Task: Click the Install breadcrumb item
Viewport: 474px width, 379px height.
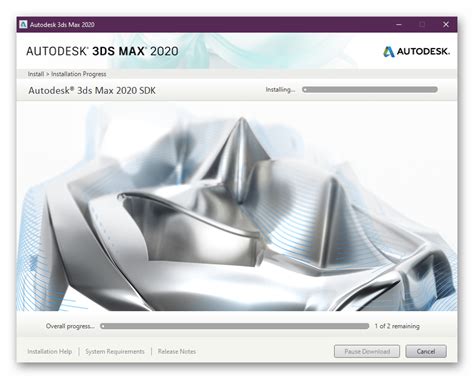Action: tap(36, 74)
